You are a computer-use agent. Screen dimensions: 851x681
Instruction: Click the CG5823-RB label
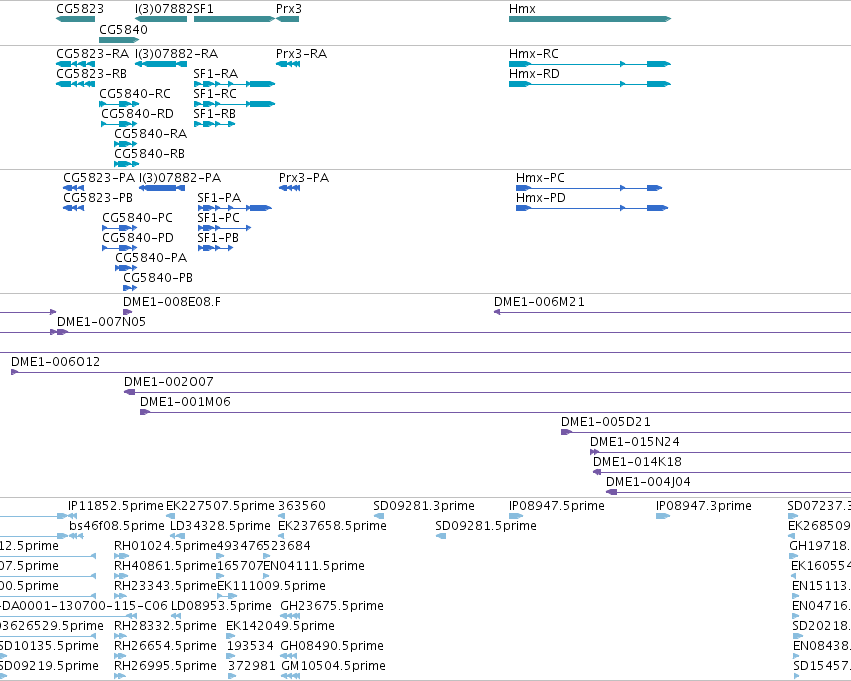[x=92, y=74]
